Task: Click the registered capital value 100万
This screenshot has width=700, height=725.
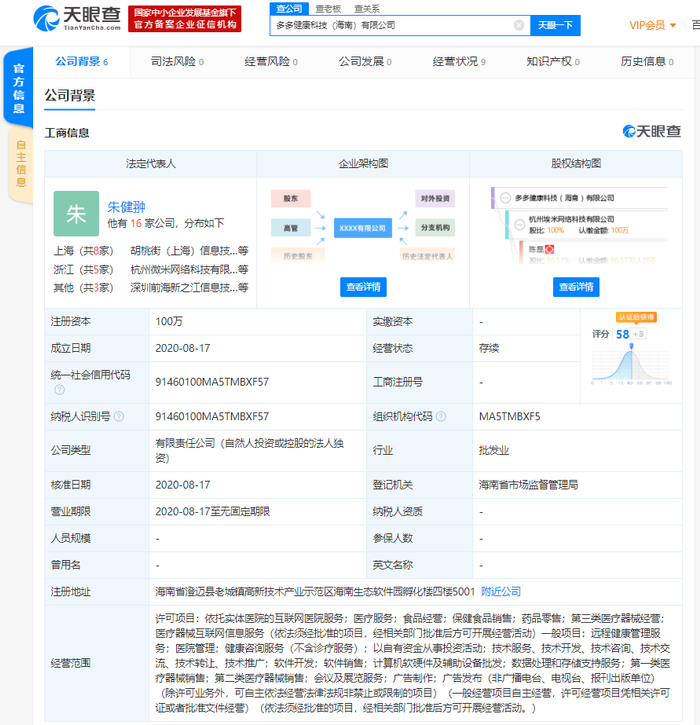Action: [x=169, y=321]
